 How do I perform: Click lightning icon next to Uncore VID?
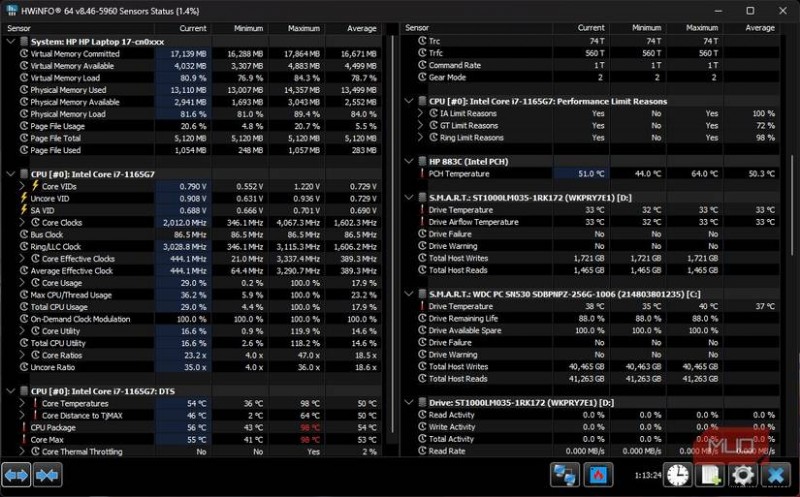[x=24, y=198]
